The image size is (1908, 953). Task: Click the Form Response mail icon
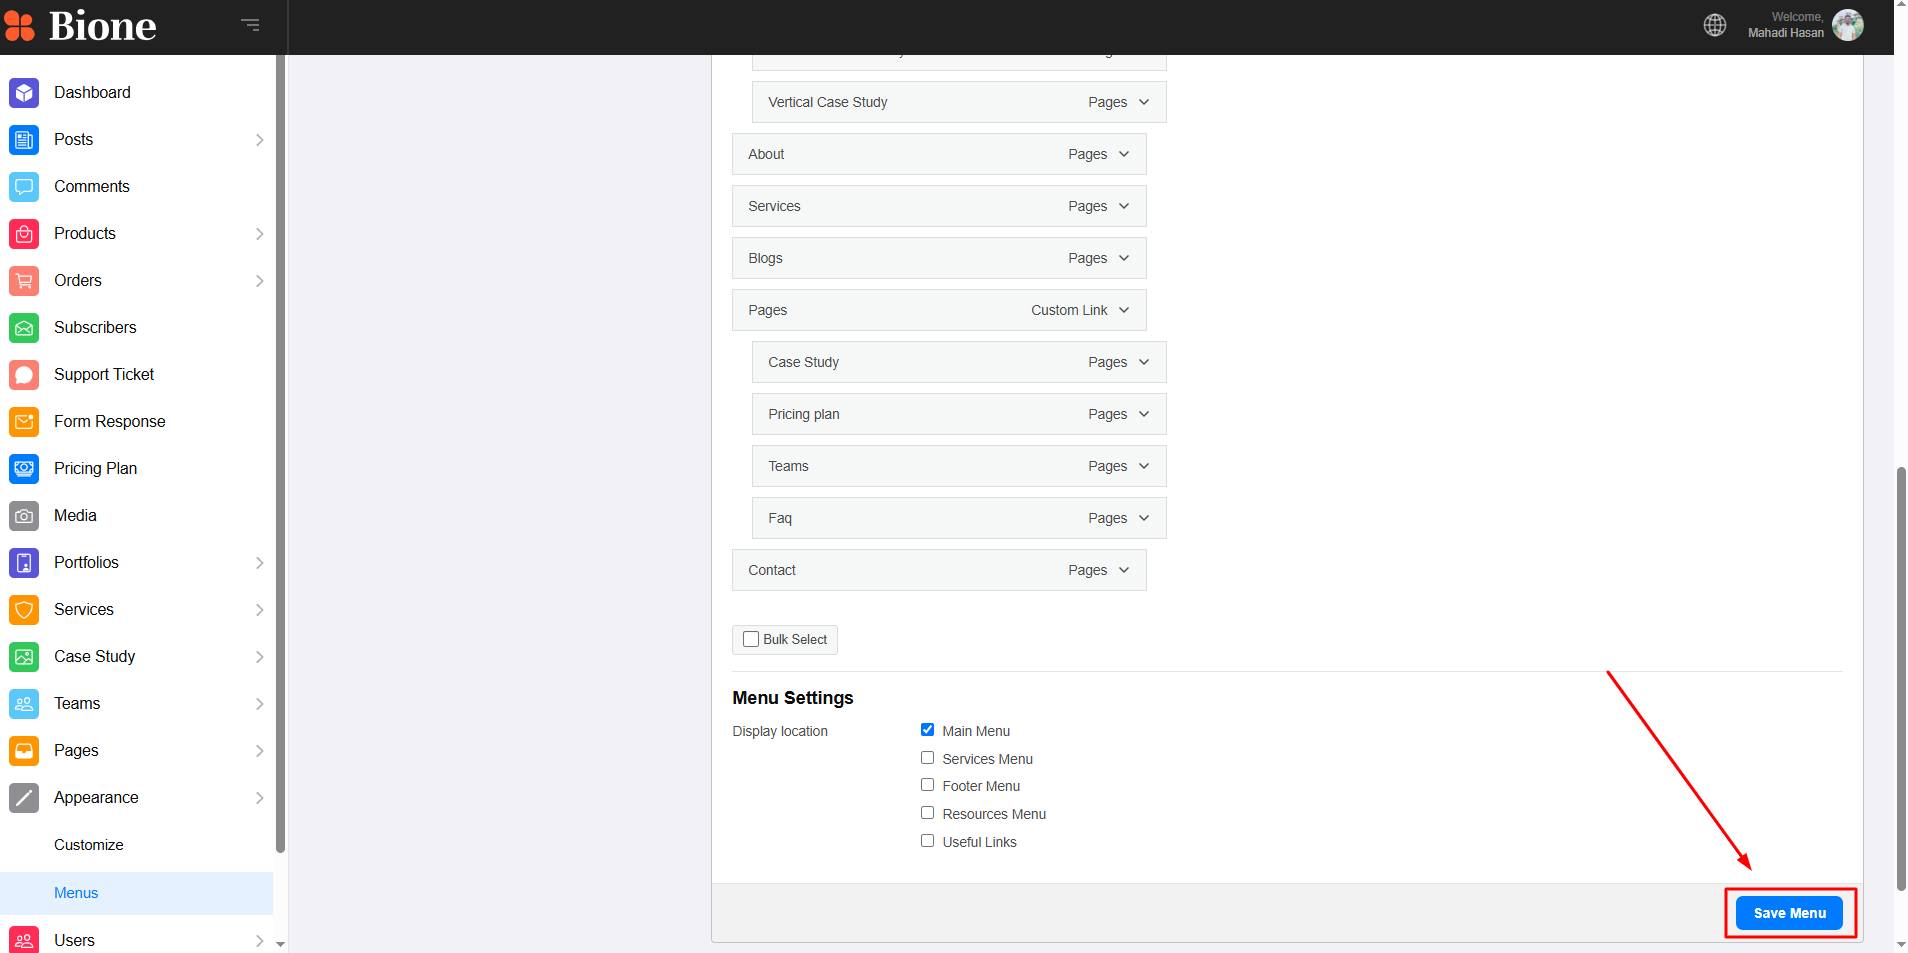[x=24, y=422]
